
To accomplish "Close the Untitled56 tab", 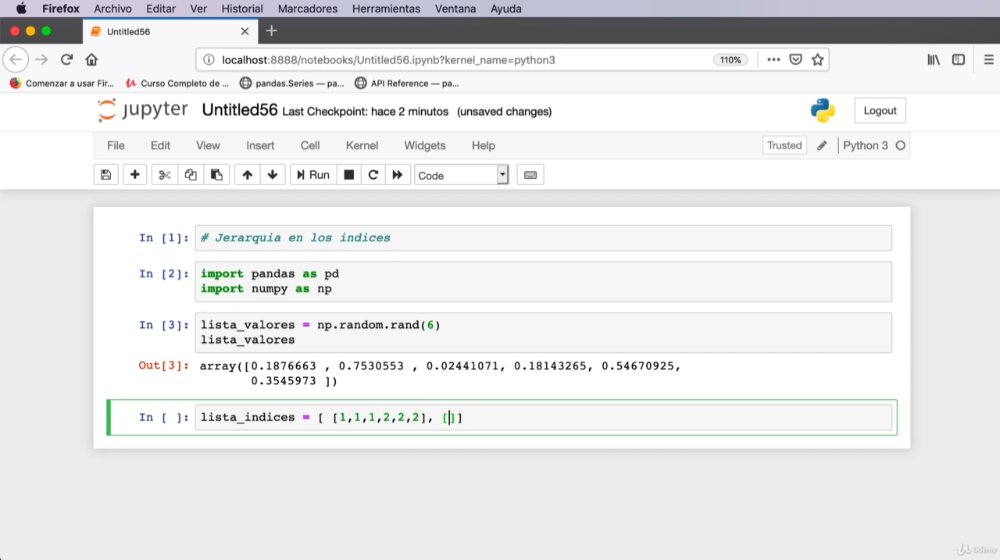I will point(244,31).
